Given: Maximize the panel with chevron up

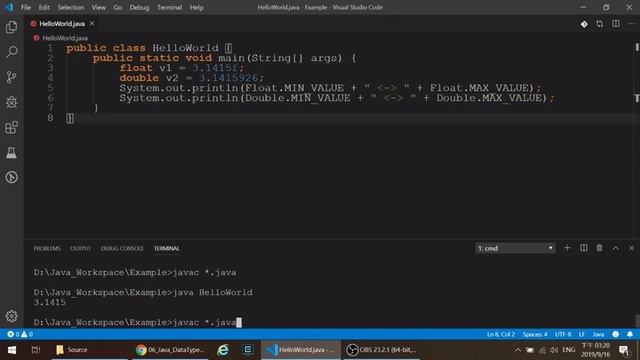Looking at the screenshot, I should [x=616, y=248].
